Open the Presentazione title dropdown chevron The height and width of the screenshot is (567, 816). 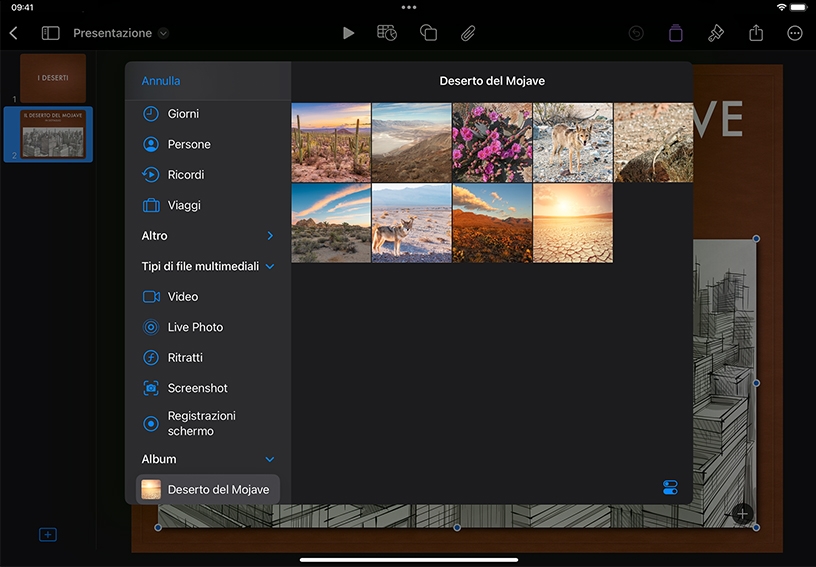(x=163, y=33)
